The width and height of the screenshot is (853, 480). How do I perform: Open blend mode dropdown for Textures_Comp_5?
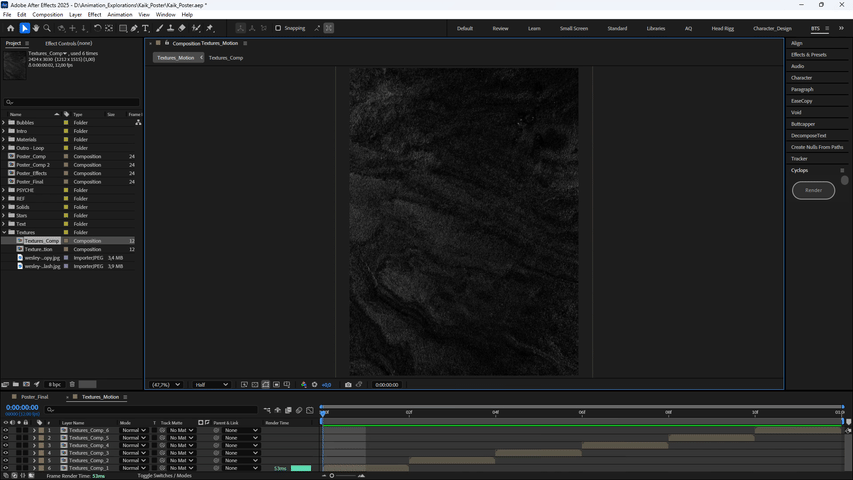pos(133,438)
